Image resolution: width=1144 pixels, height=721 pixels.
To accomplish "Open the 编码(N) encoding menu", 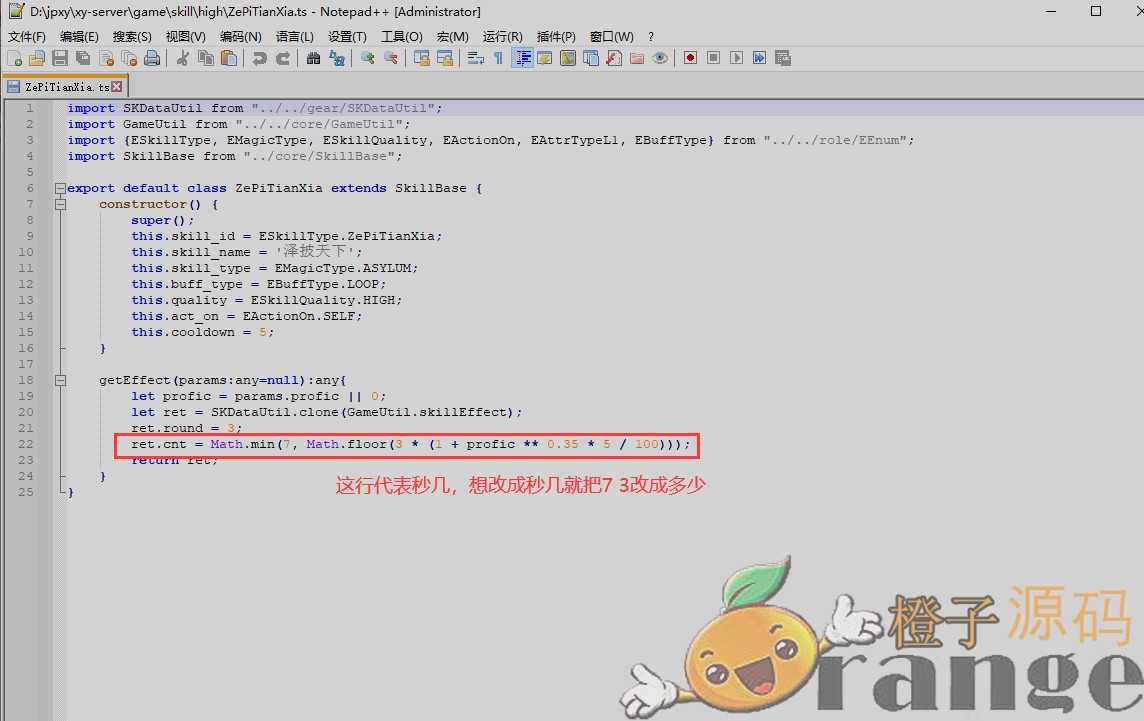I will [240, 37].
